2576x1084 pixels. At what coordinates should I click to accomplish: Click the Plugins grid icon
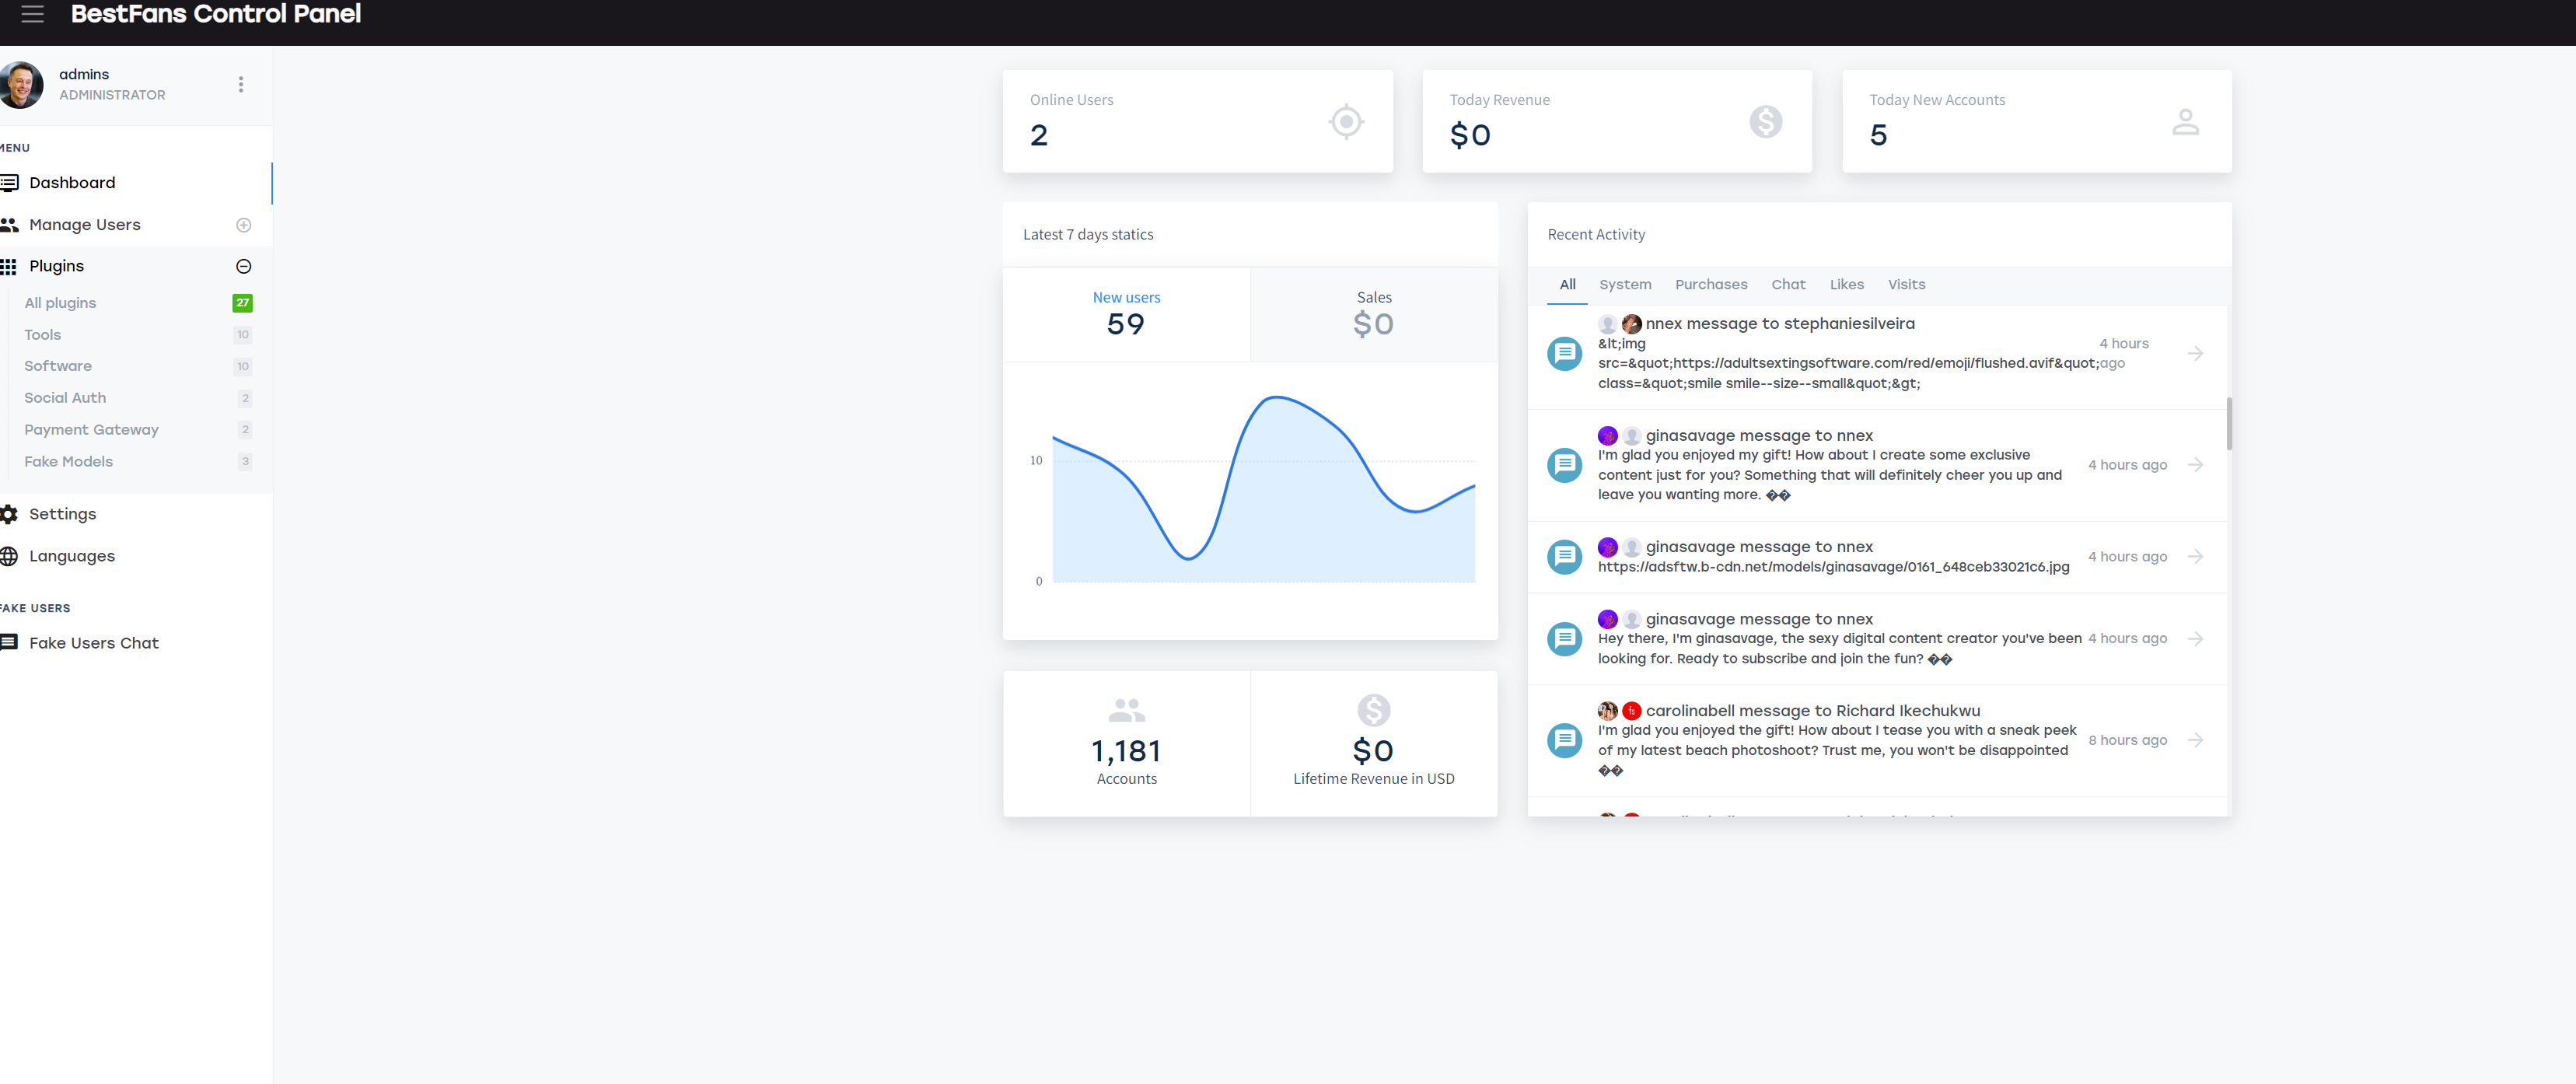[9, 267]
